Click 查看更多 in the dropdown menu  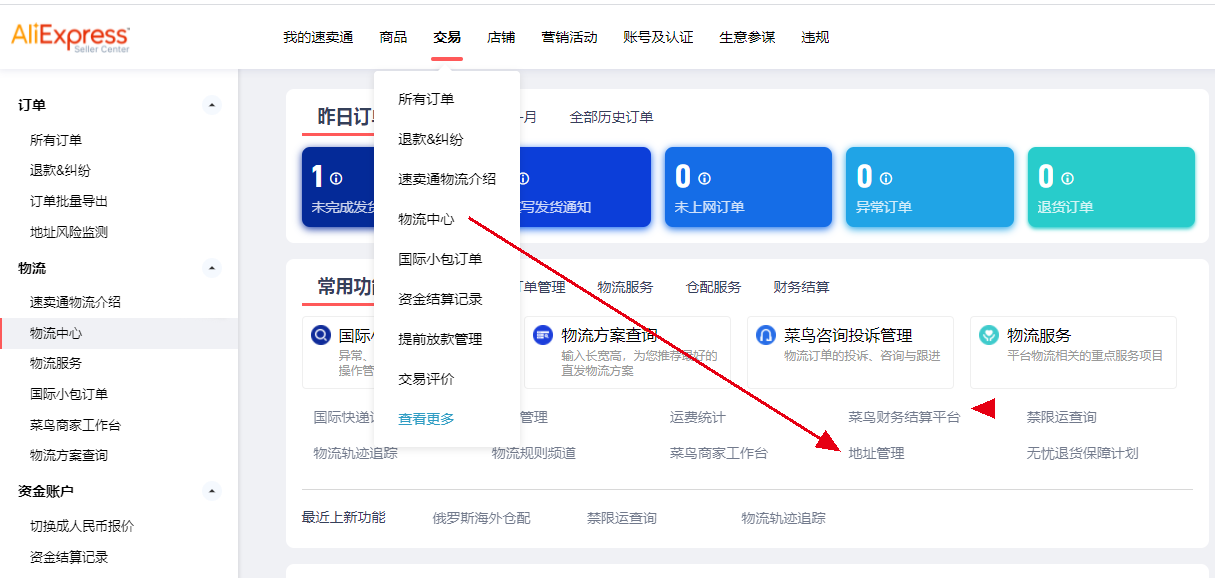[x=426, y=419]
